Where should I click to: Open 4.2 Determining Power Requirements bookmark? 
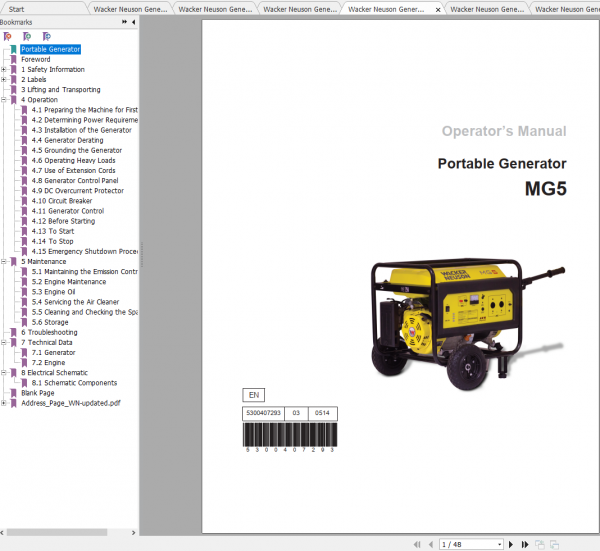tap(85, 120)
